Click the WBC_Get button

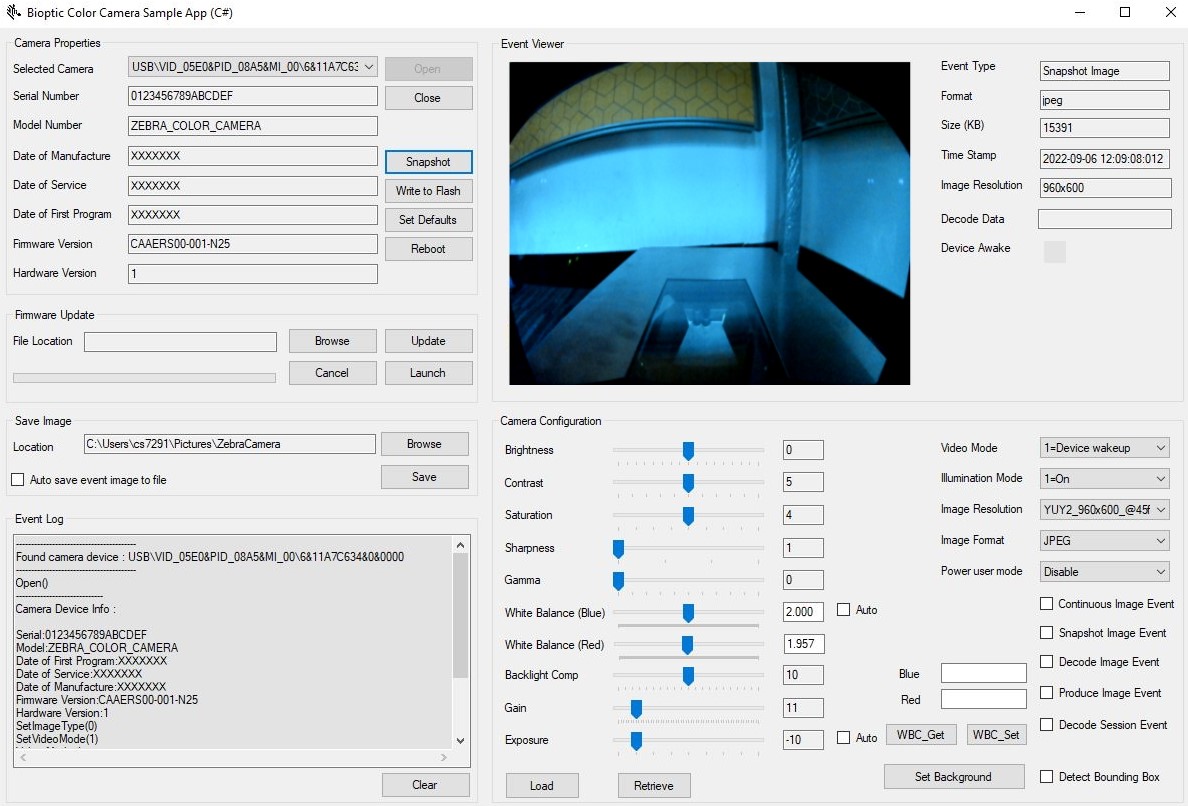[921, 734]
